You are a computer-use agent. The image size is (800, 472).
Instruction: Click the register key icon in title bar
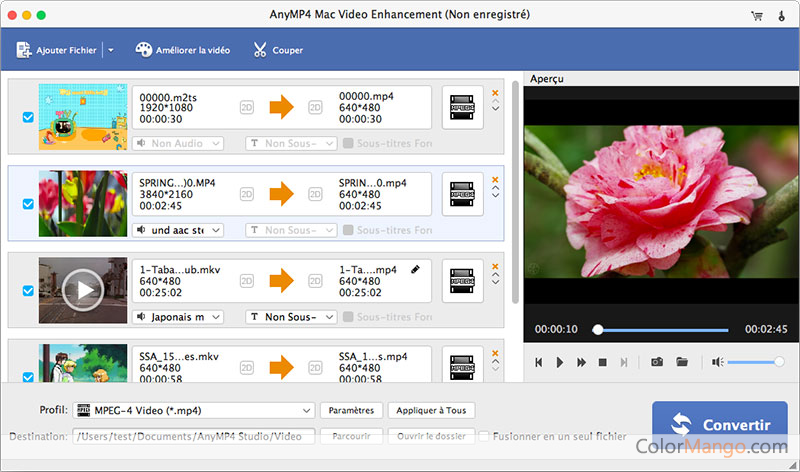pos(781,16)
